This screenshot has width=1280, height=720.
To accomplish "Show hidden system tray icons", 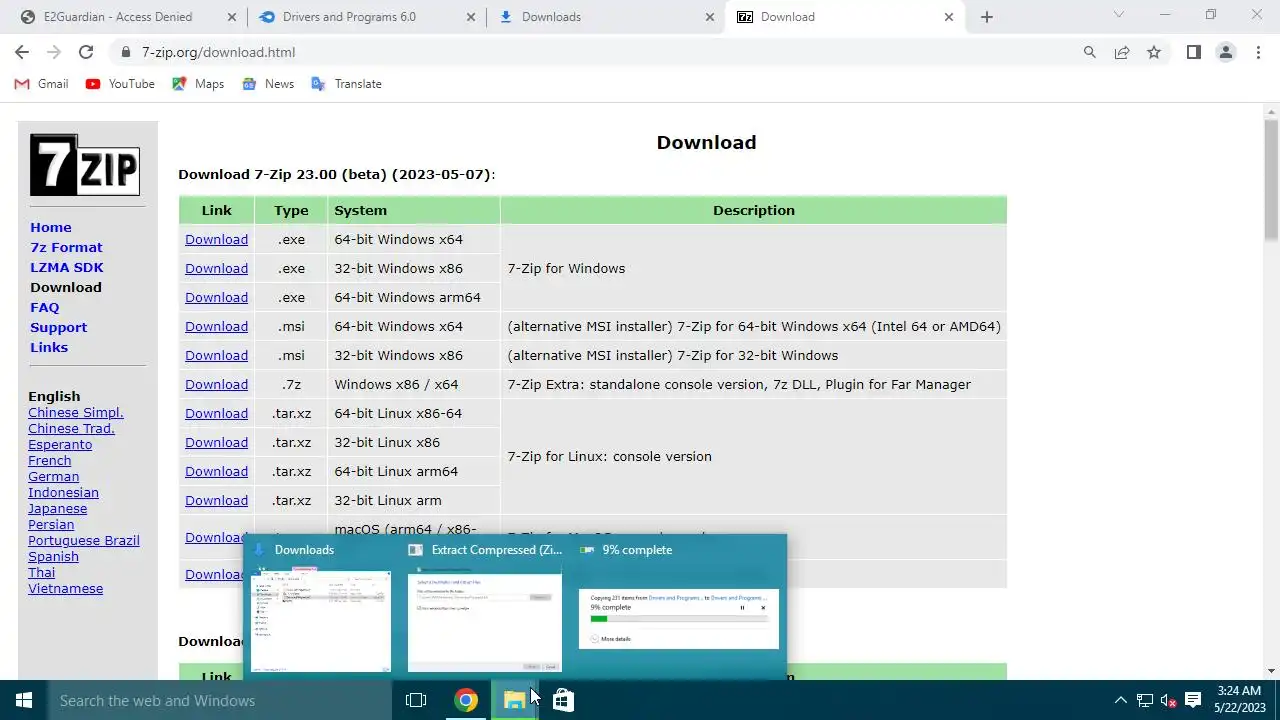I will pyautogui.click(x=1120, y=700).
